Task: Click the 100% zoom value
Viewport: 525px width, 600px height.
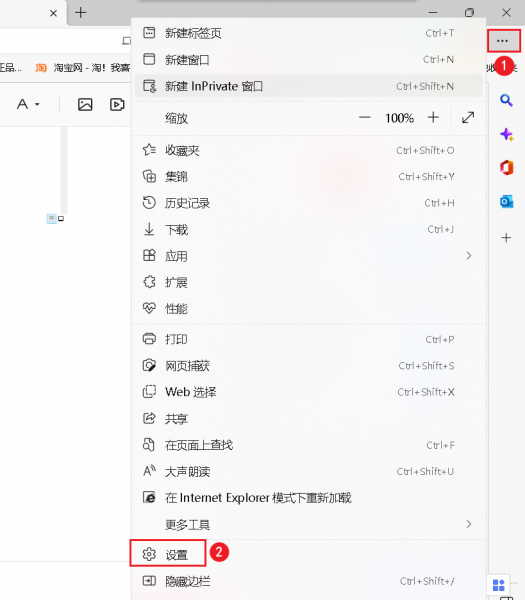Action: coord(399,118)
